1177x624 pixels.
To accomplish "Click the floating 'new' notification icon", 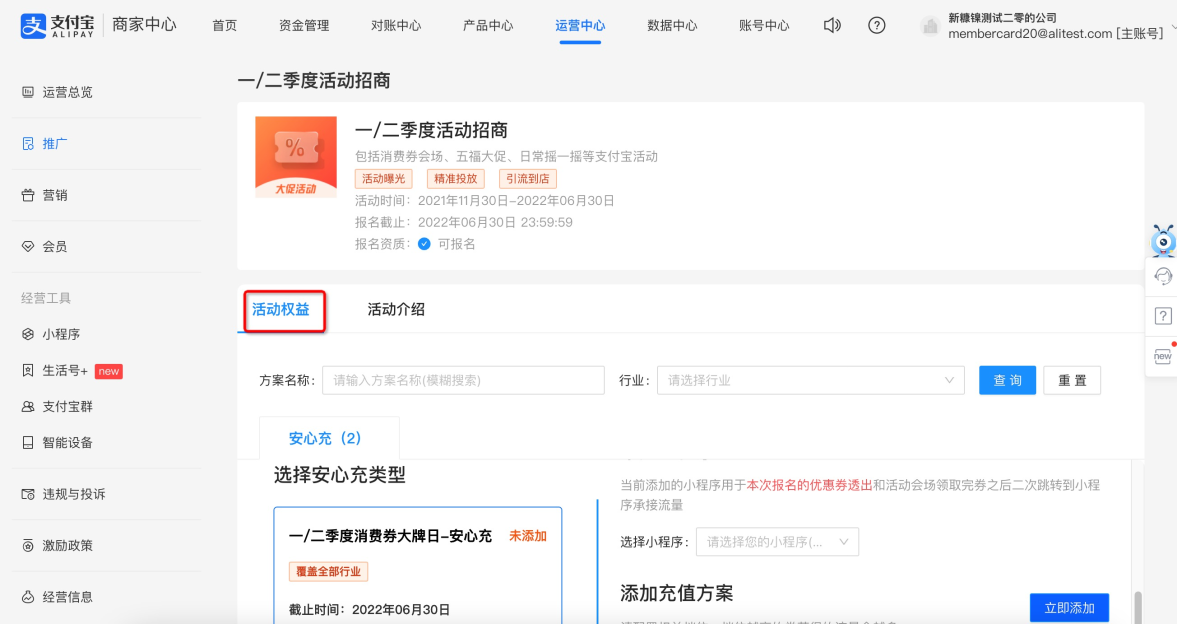I will pos(1163,355).
